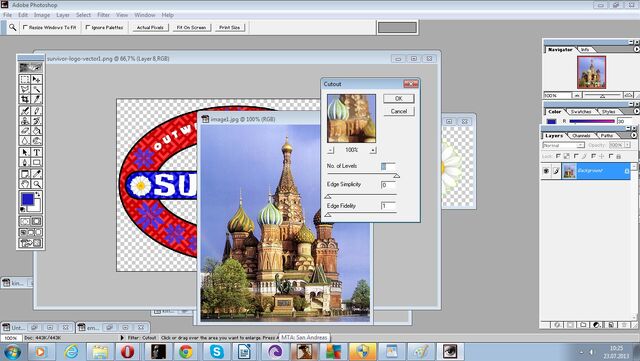Viewport: 640px width, 361px height.
Task: Open the Color palette menu arrow
Action: (x=636, y=111)
